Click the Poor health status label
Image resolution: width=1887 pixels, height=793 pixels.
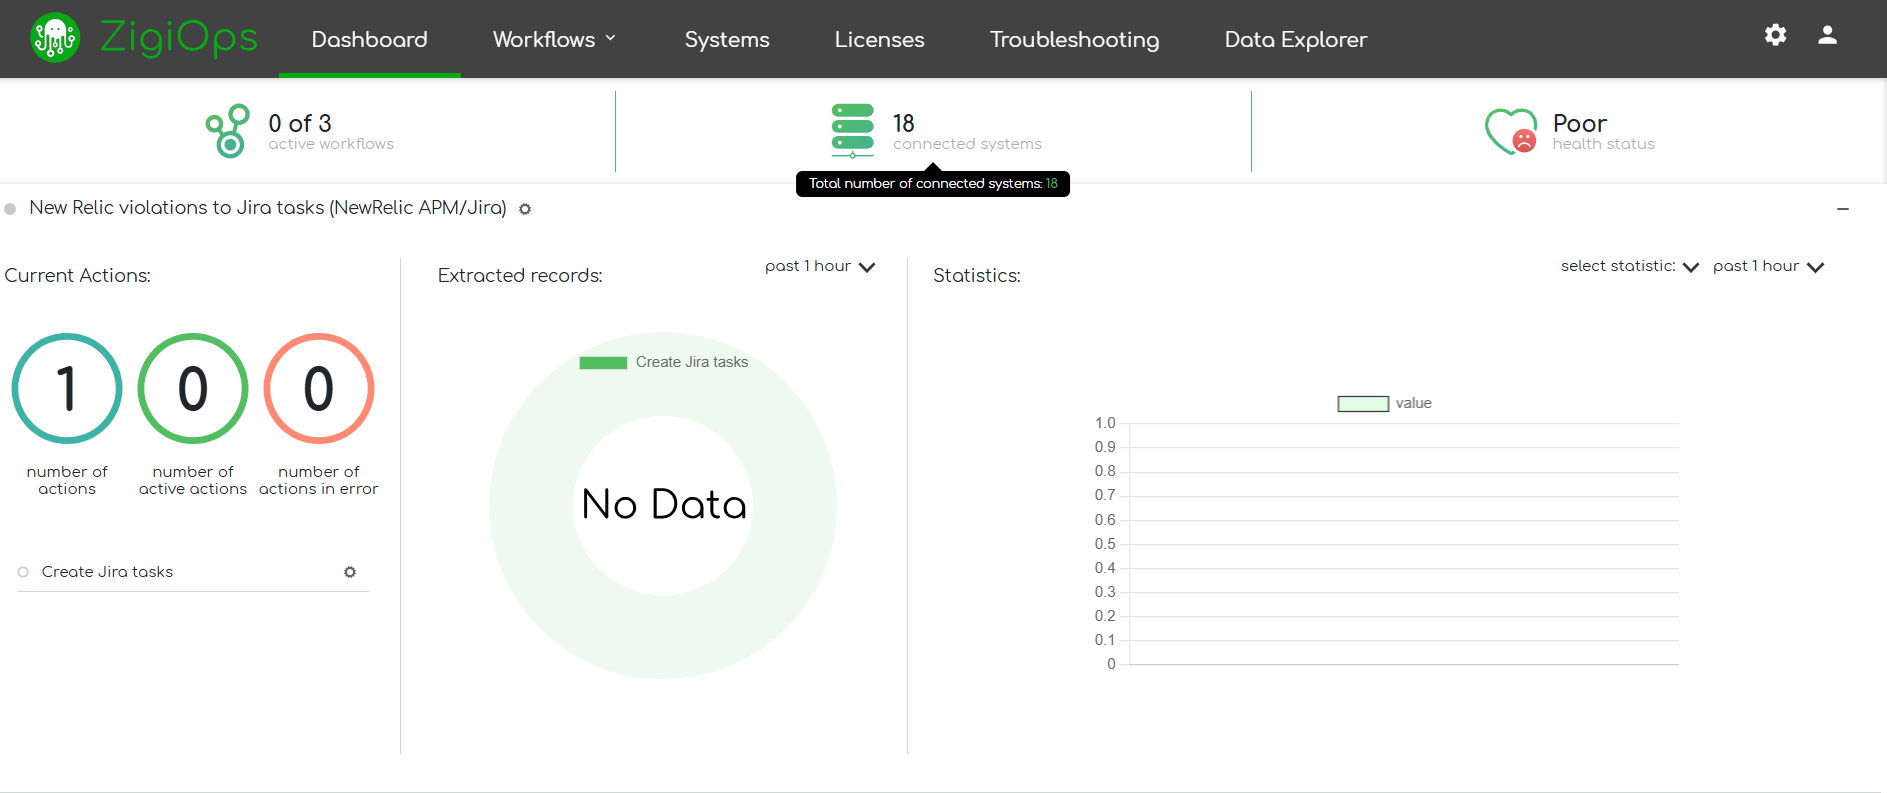point(1603,131)
